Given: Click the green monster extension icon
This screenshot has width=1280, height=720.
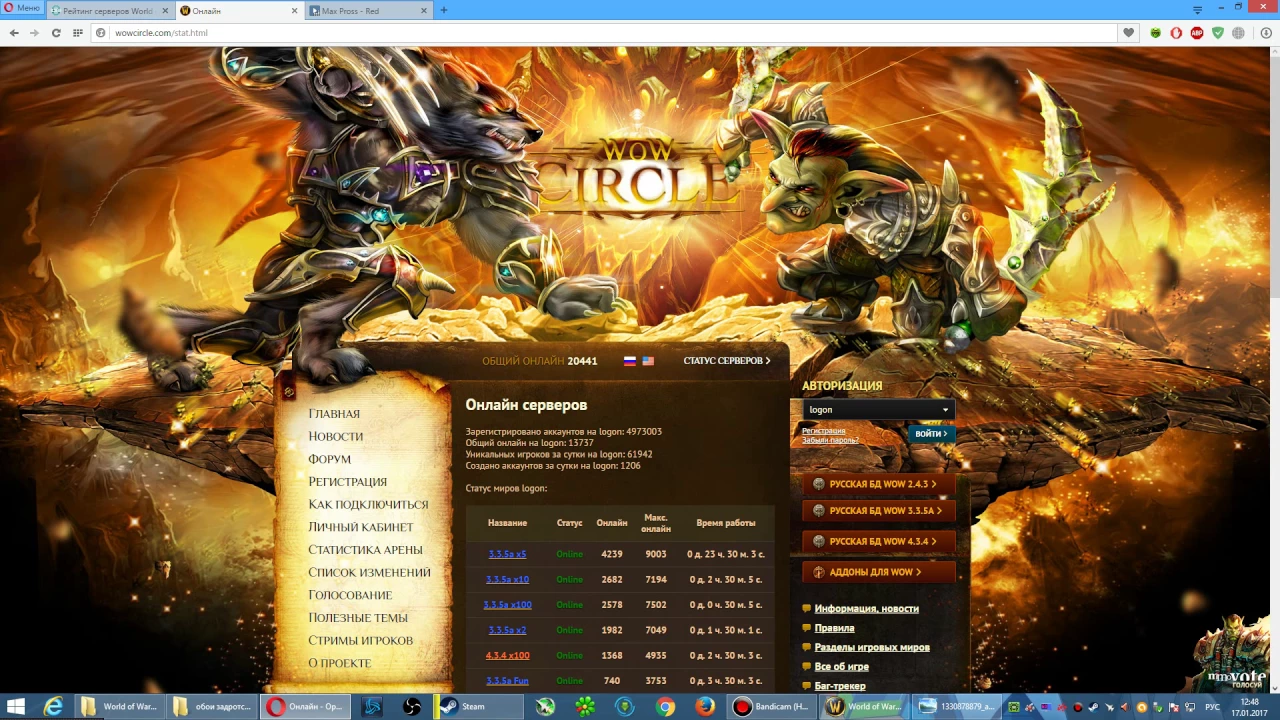Looking at the screenshot, I should (1155, 33).
